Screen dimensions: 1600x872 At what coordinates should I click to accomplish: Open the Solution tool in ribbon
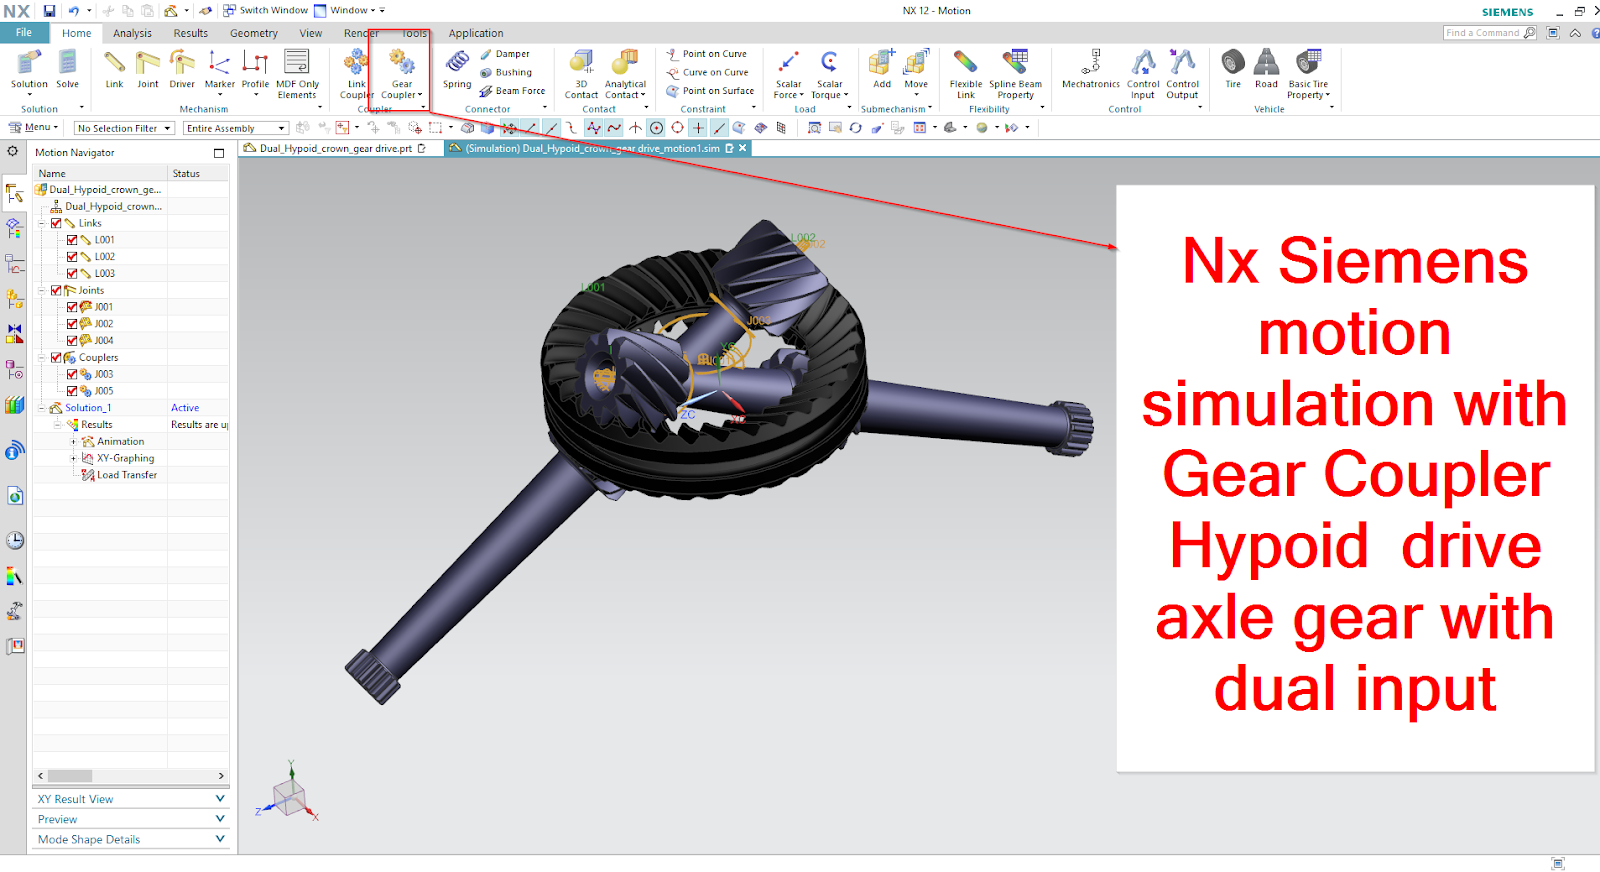[x=29, y=70]
